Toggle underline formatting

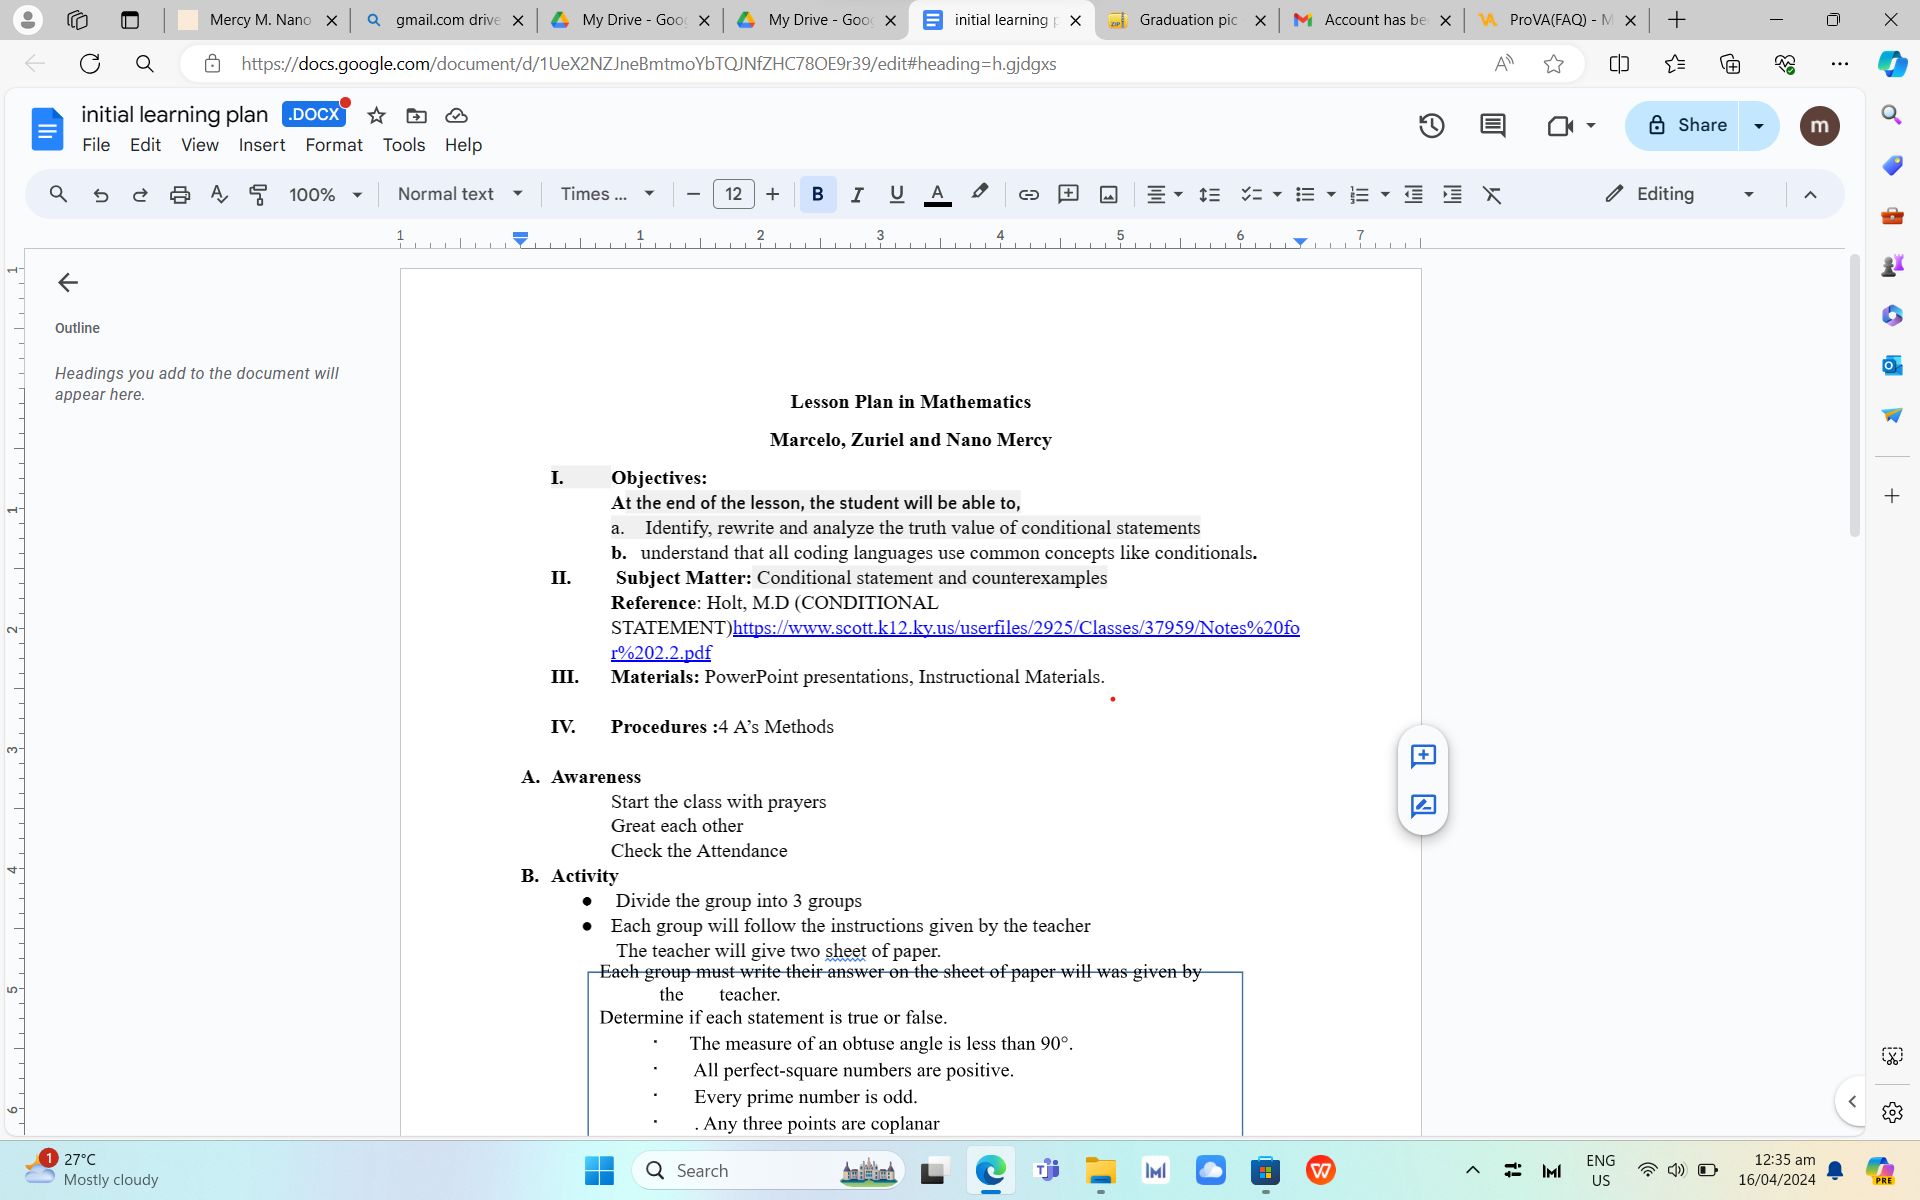coord(896,194)
